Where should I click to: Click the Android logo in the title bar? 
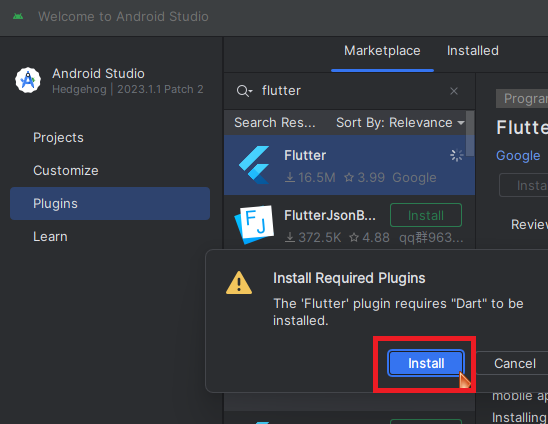18,16
